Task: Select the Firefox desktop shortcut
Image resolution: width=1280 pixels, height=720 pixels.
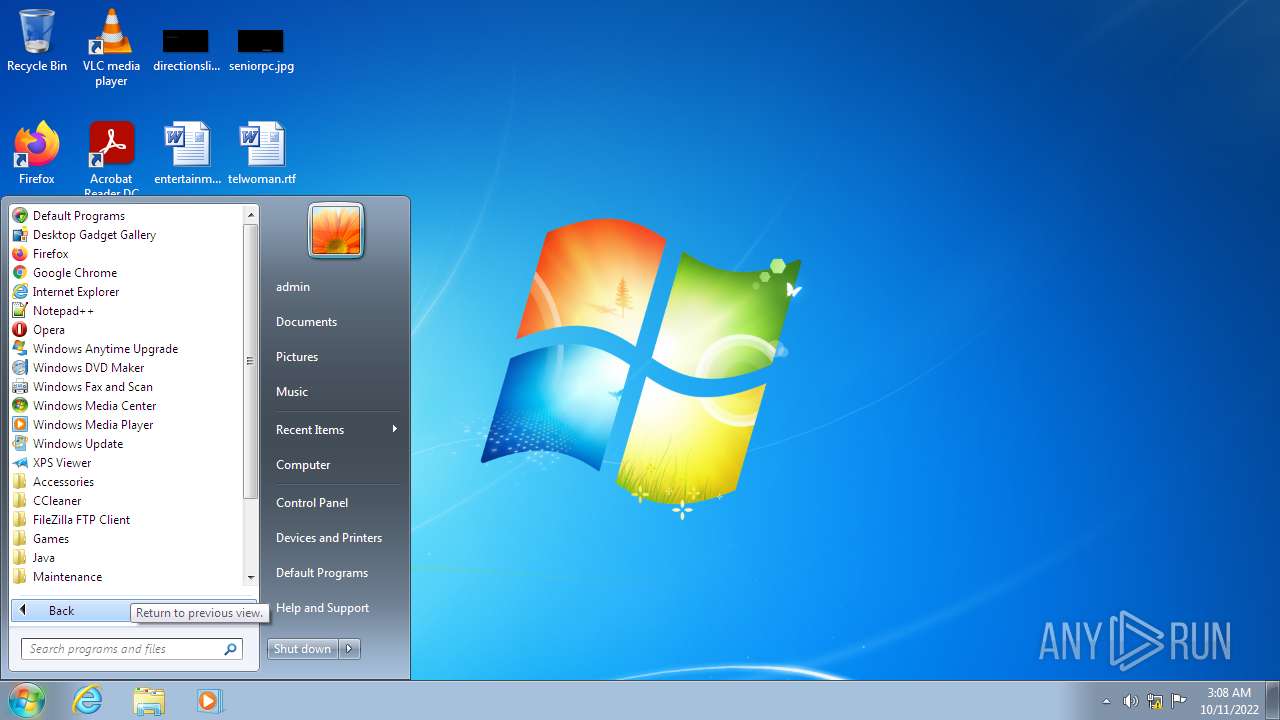Action: pyautogui.click(x=37, y=153)
